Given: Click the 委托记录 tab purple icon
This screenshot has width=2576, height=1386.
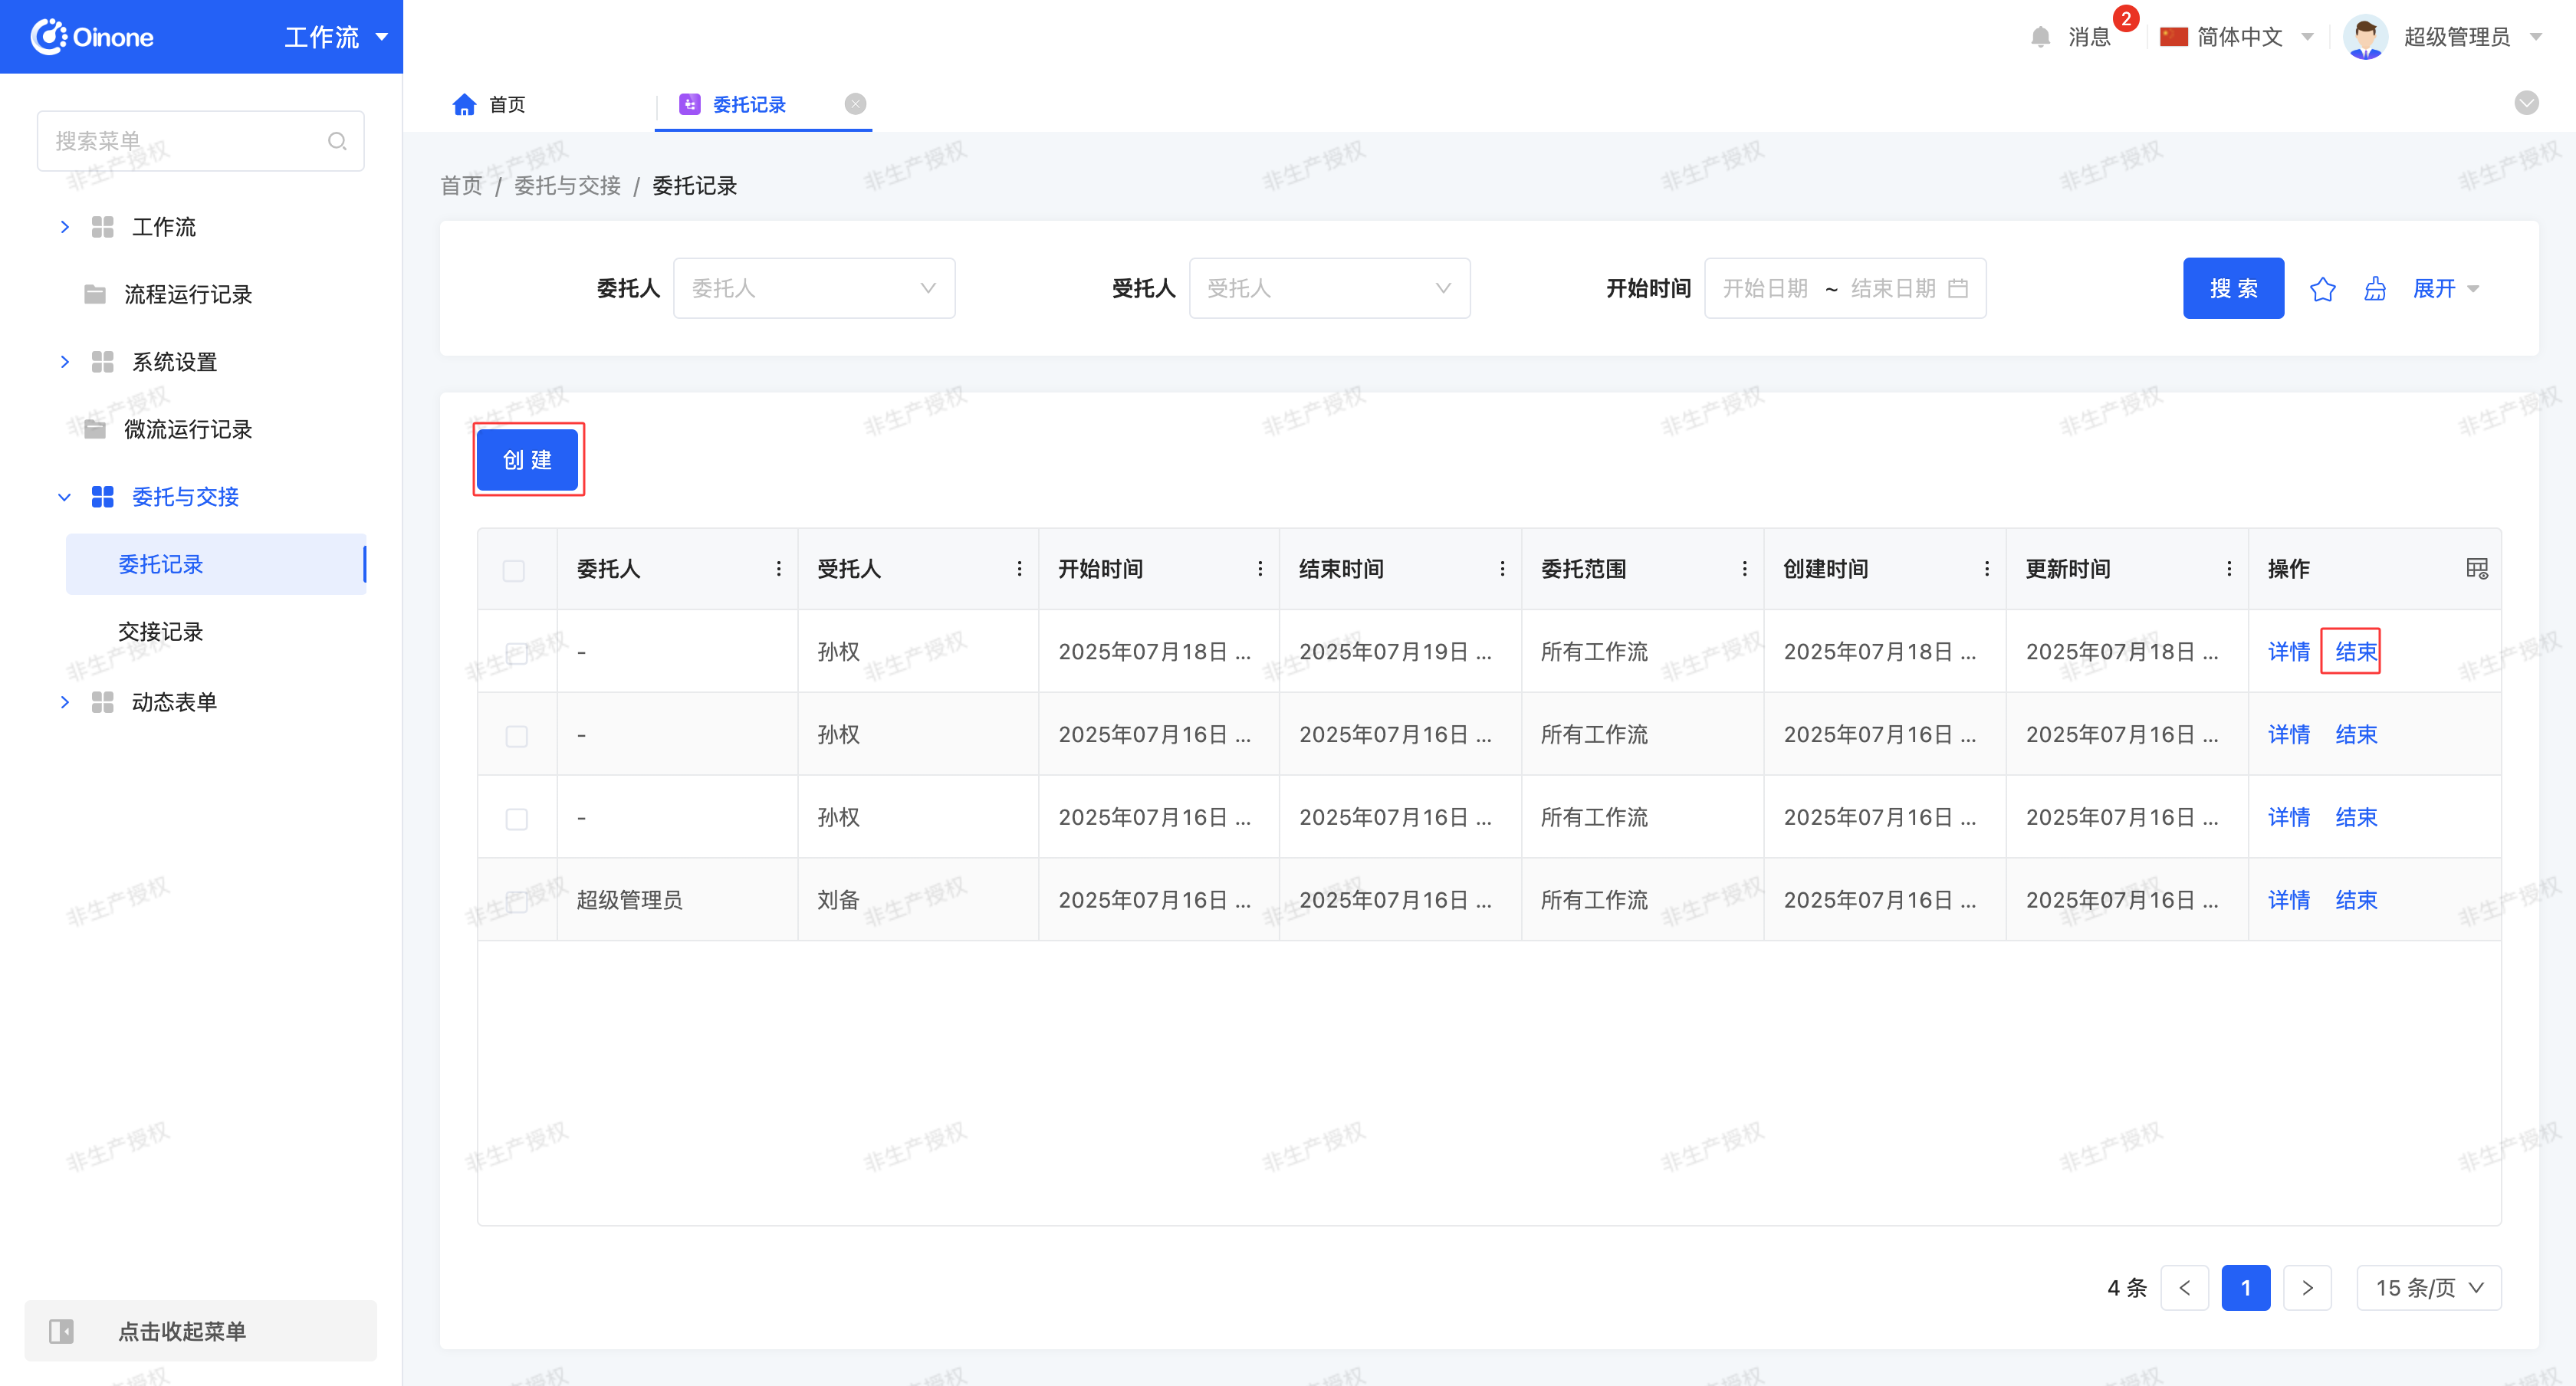Looking at the screenshot, I should click(x=689, y=104).
